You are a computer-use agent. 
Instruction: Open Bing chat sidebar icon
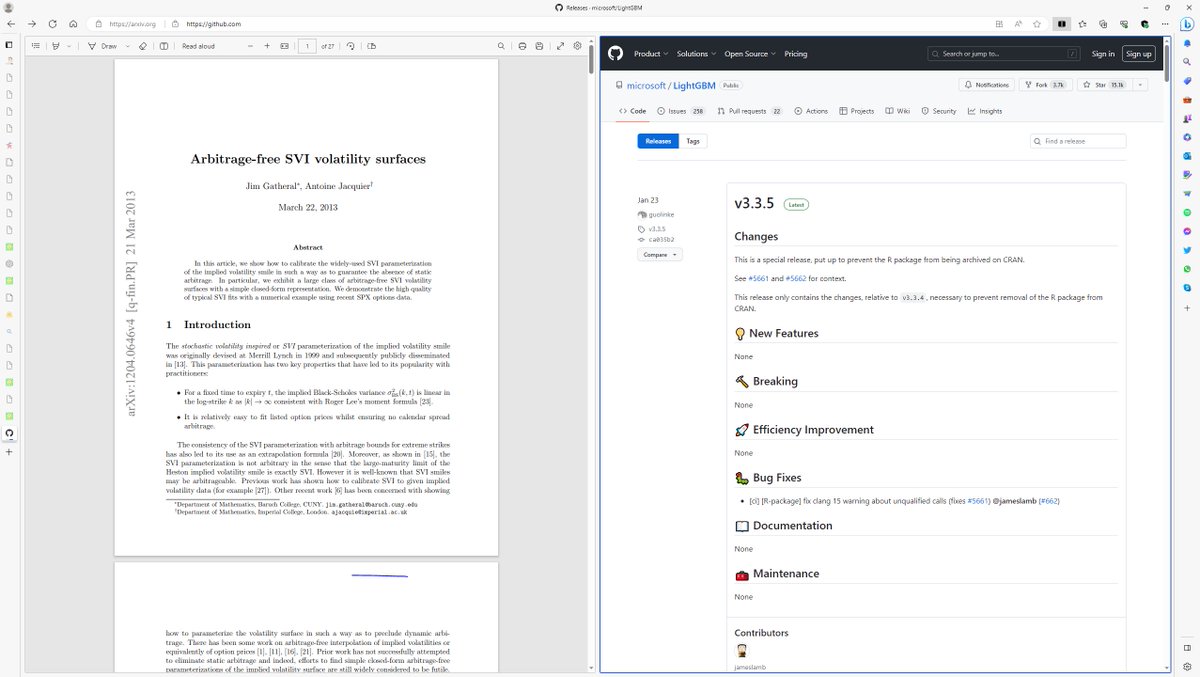1187,23
